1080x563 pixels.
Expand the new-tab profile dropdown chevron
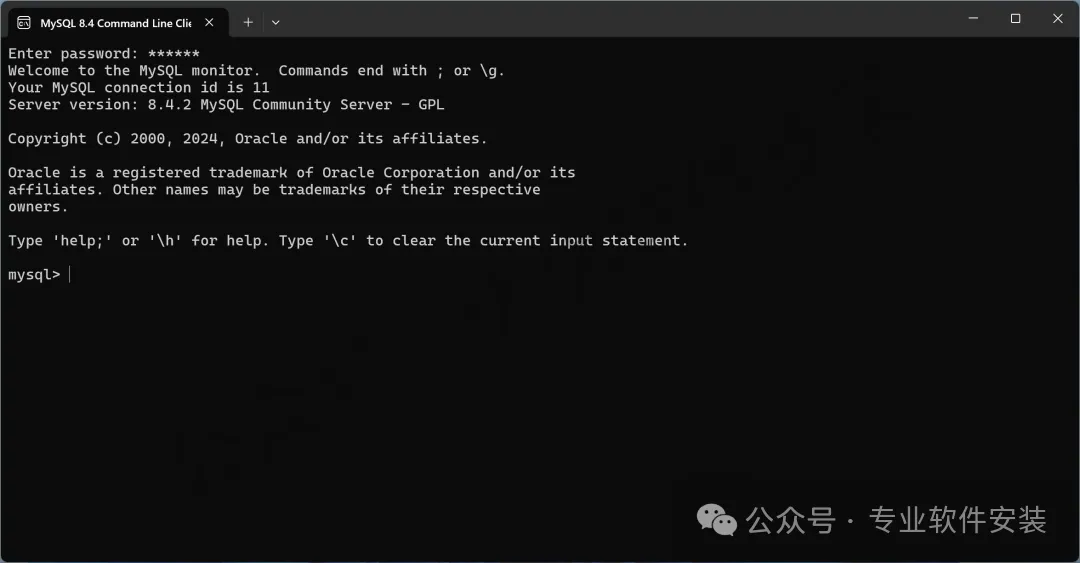tap(276, 23)
